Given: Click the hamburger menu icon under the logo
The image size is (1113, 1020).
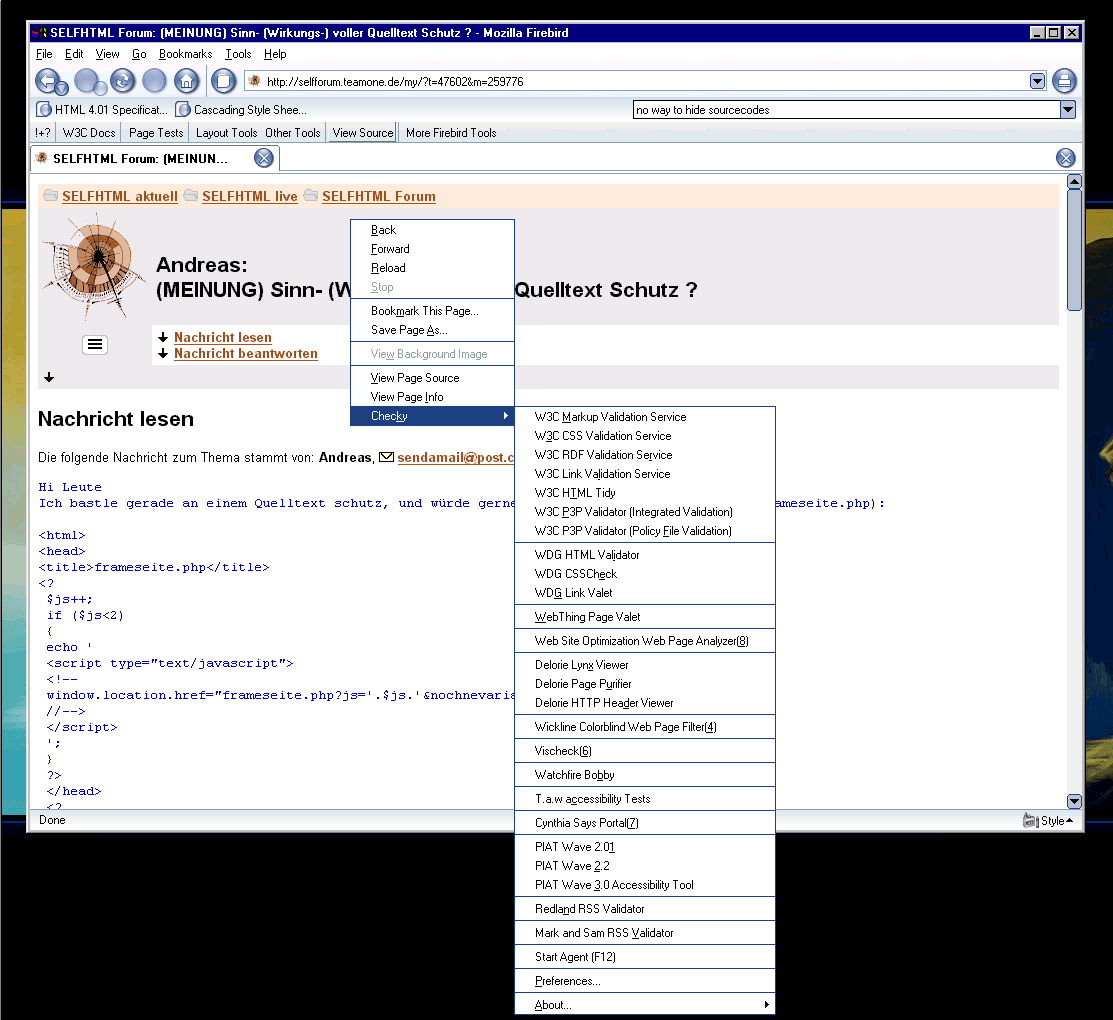Looking at the screenshot, I should tap(94, 344).
